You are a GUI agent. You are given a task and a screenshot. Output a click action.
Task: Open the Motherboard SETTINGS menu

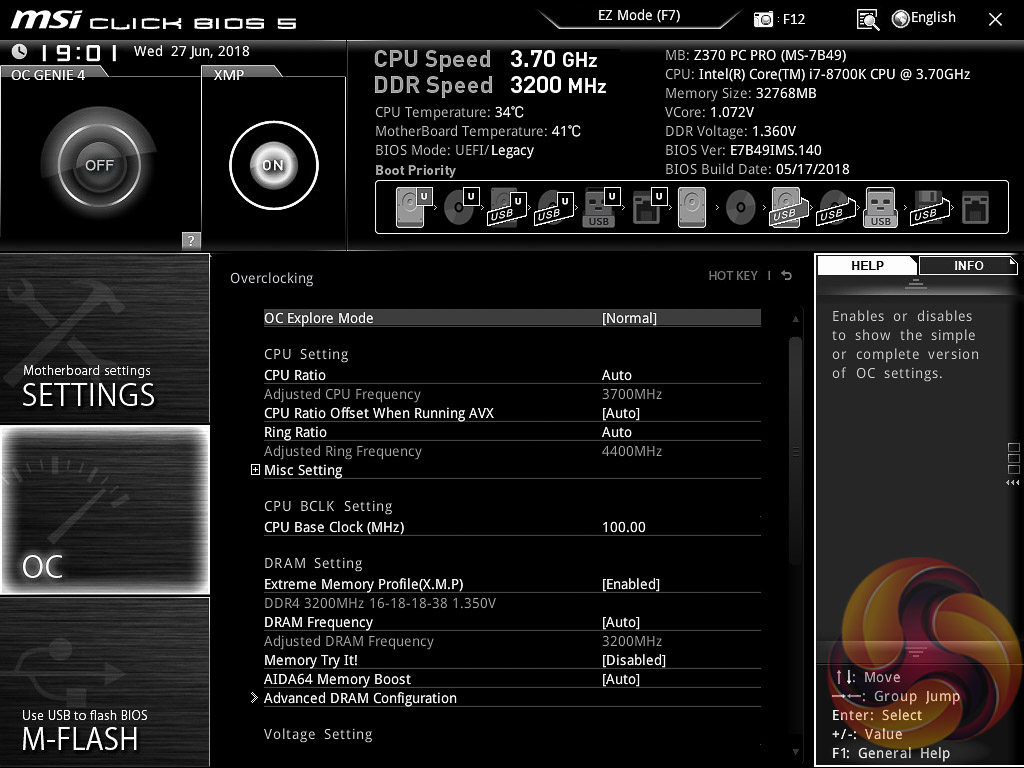click(104, 339)
